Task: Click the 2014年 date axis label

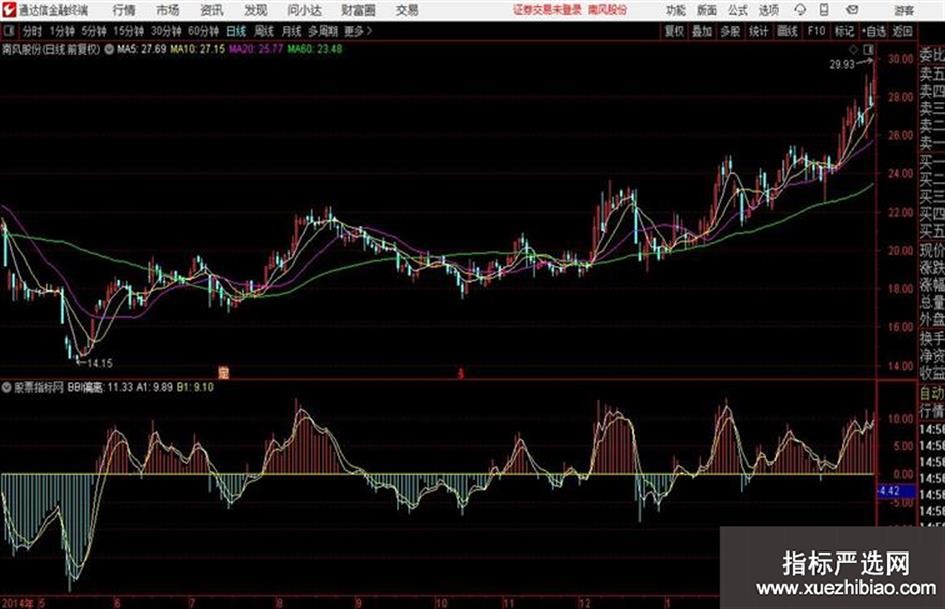Action: coord(17,602)
